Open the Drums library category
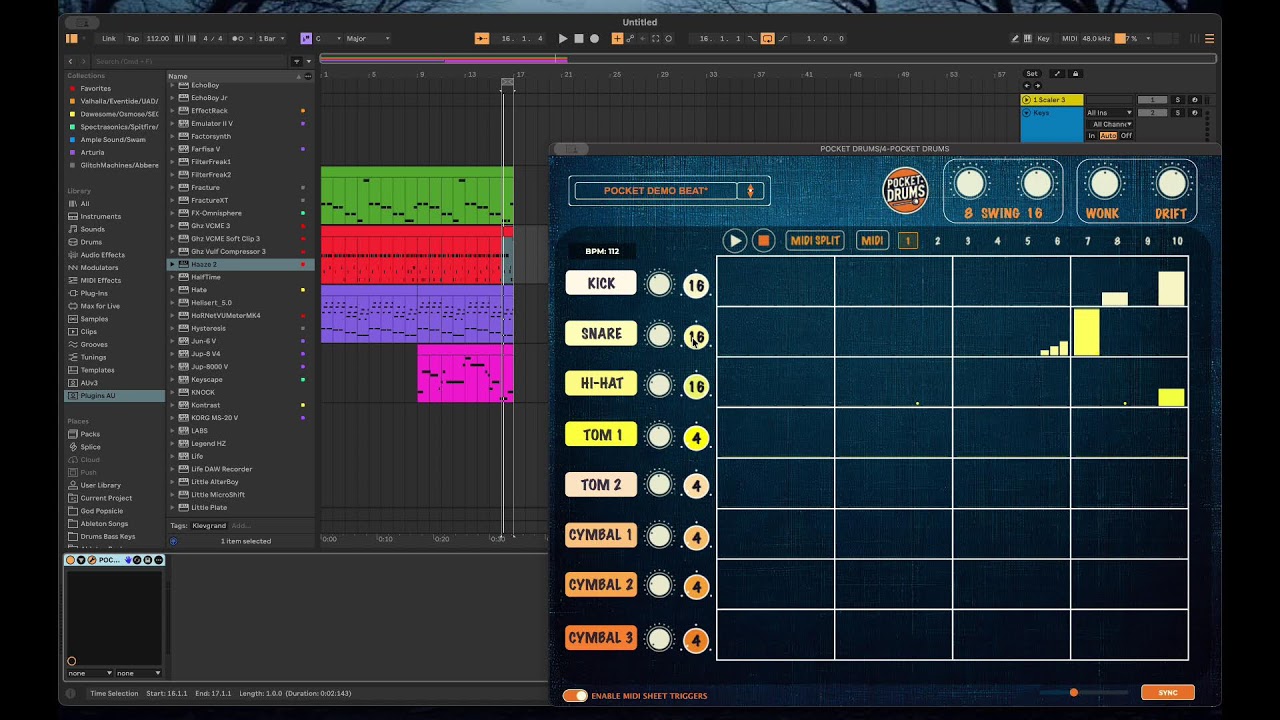Image resolution: width=1280 pixels, height=720 pixels. tap(91, 242)
